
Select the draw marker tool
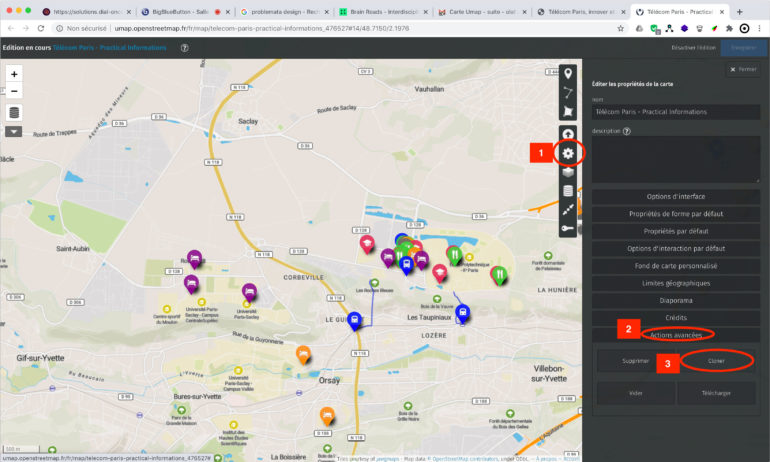point(568,74)
